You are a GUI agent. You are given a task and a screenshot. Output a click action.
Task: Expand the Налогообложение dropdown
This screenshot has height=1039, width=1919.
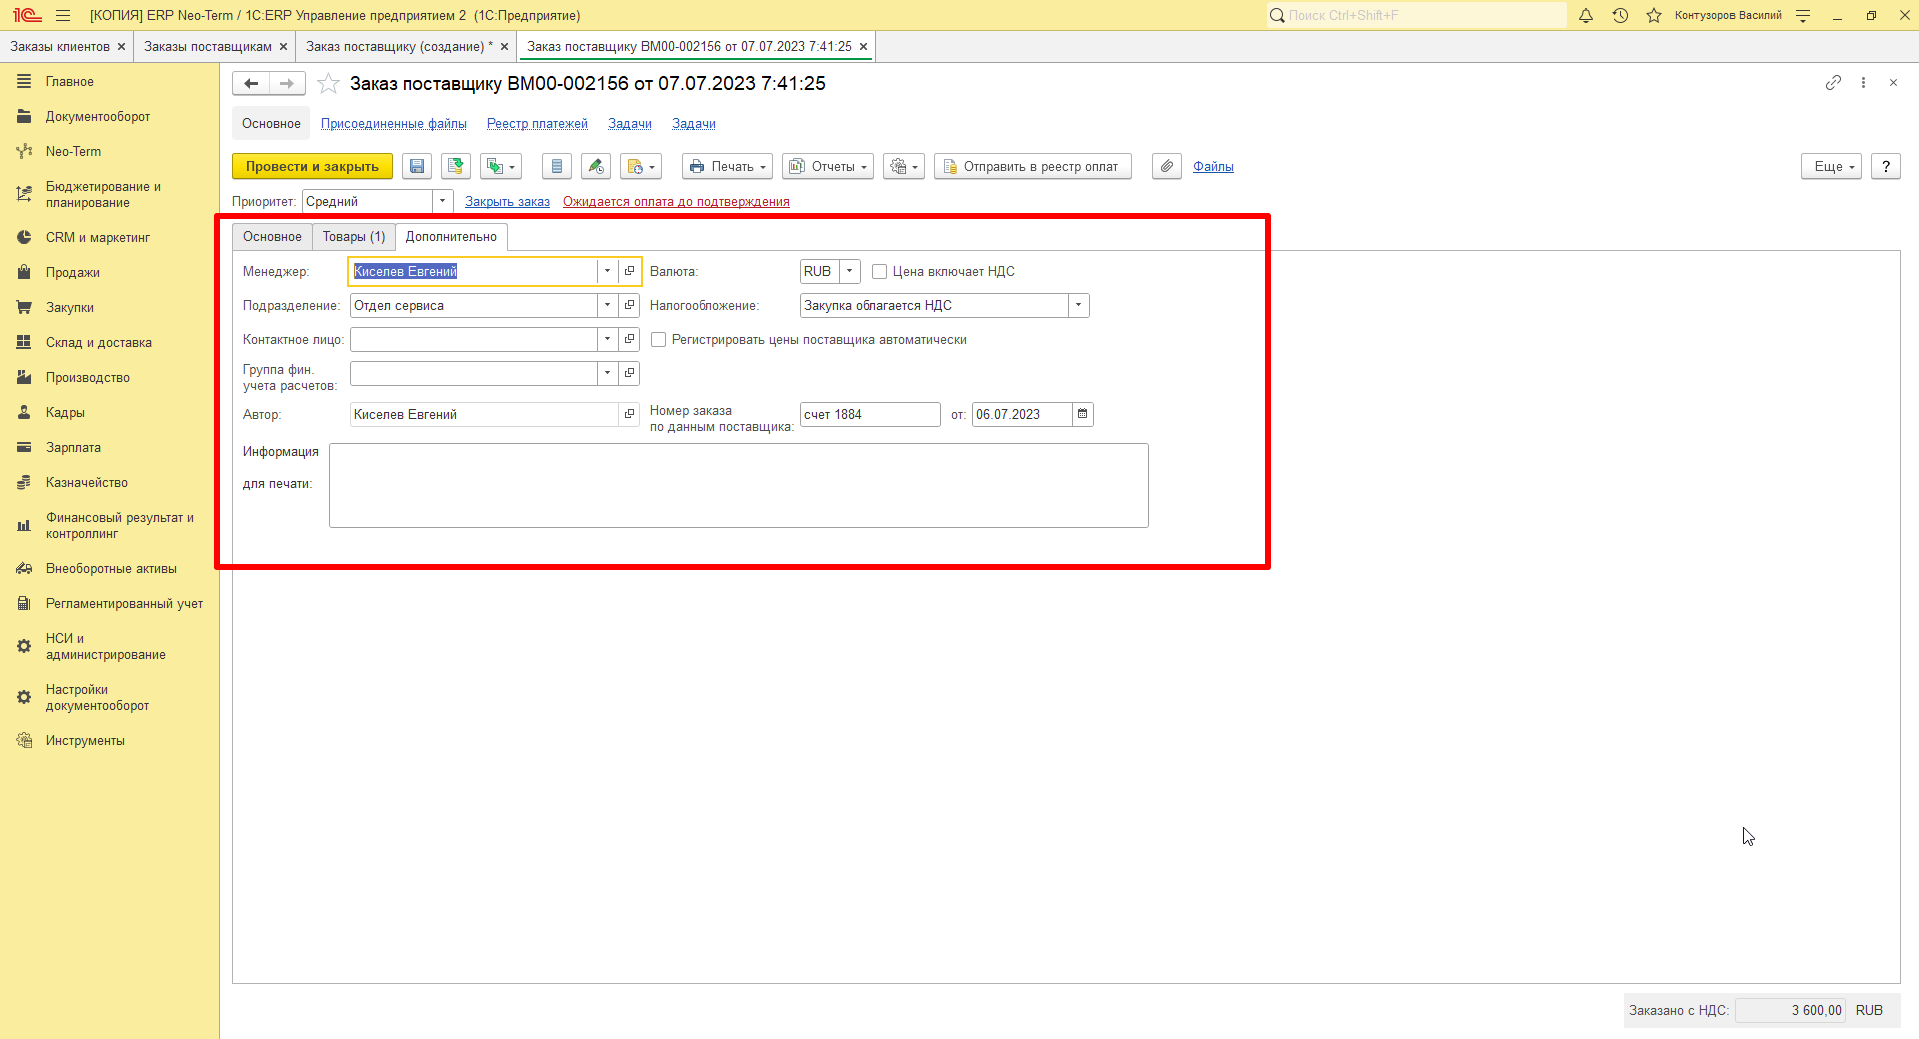click(1078, 305)
